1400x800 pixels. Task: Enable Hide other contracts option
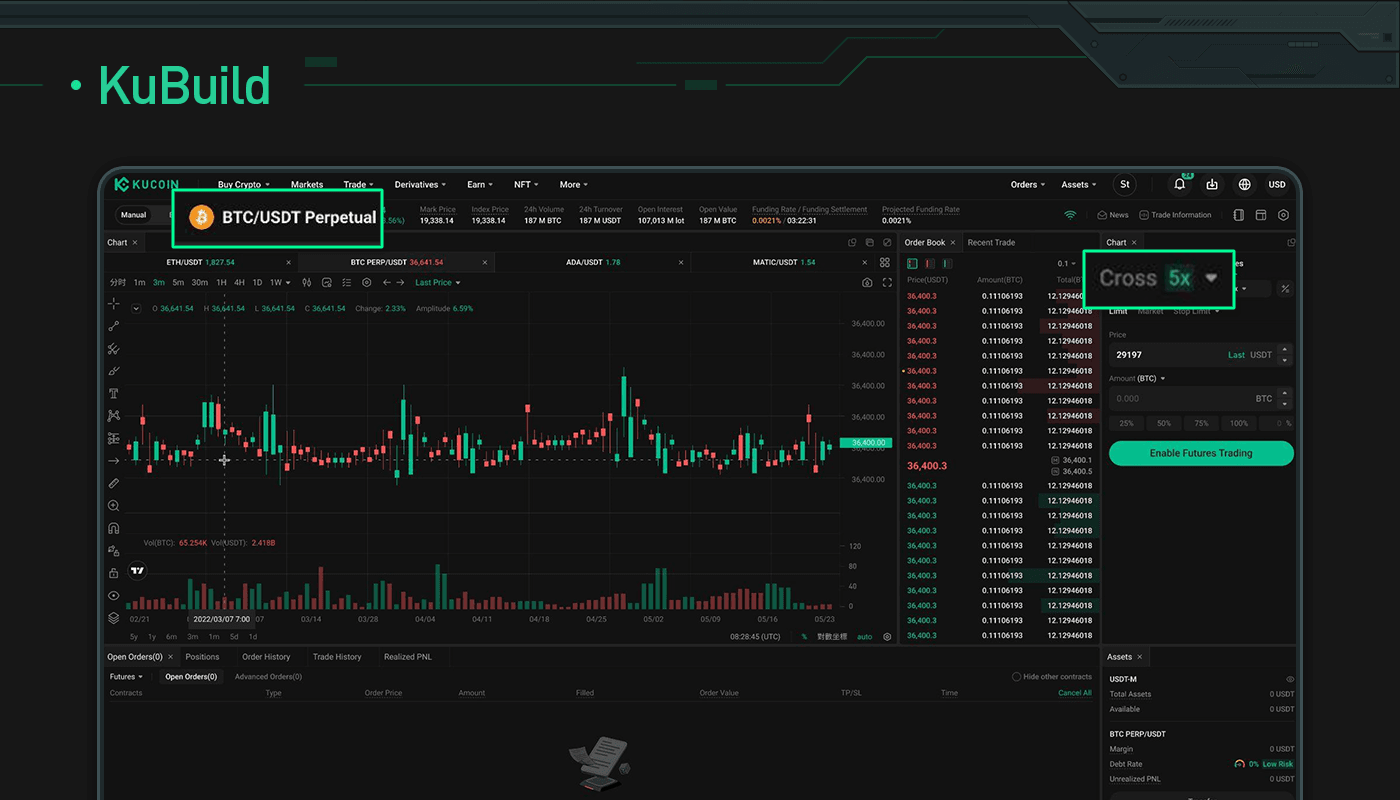coord(1052,677)
